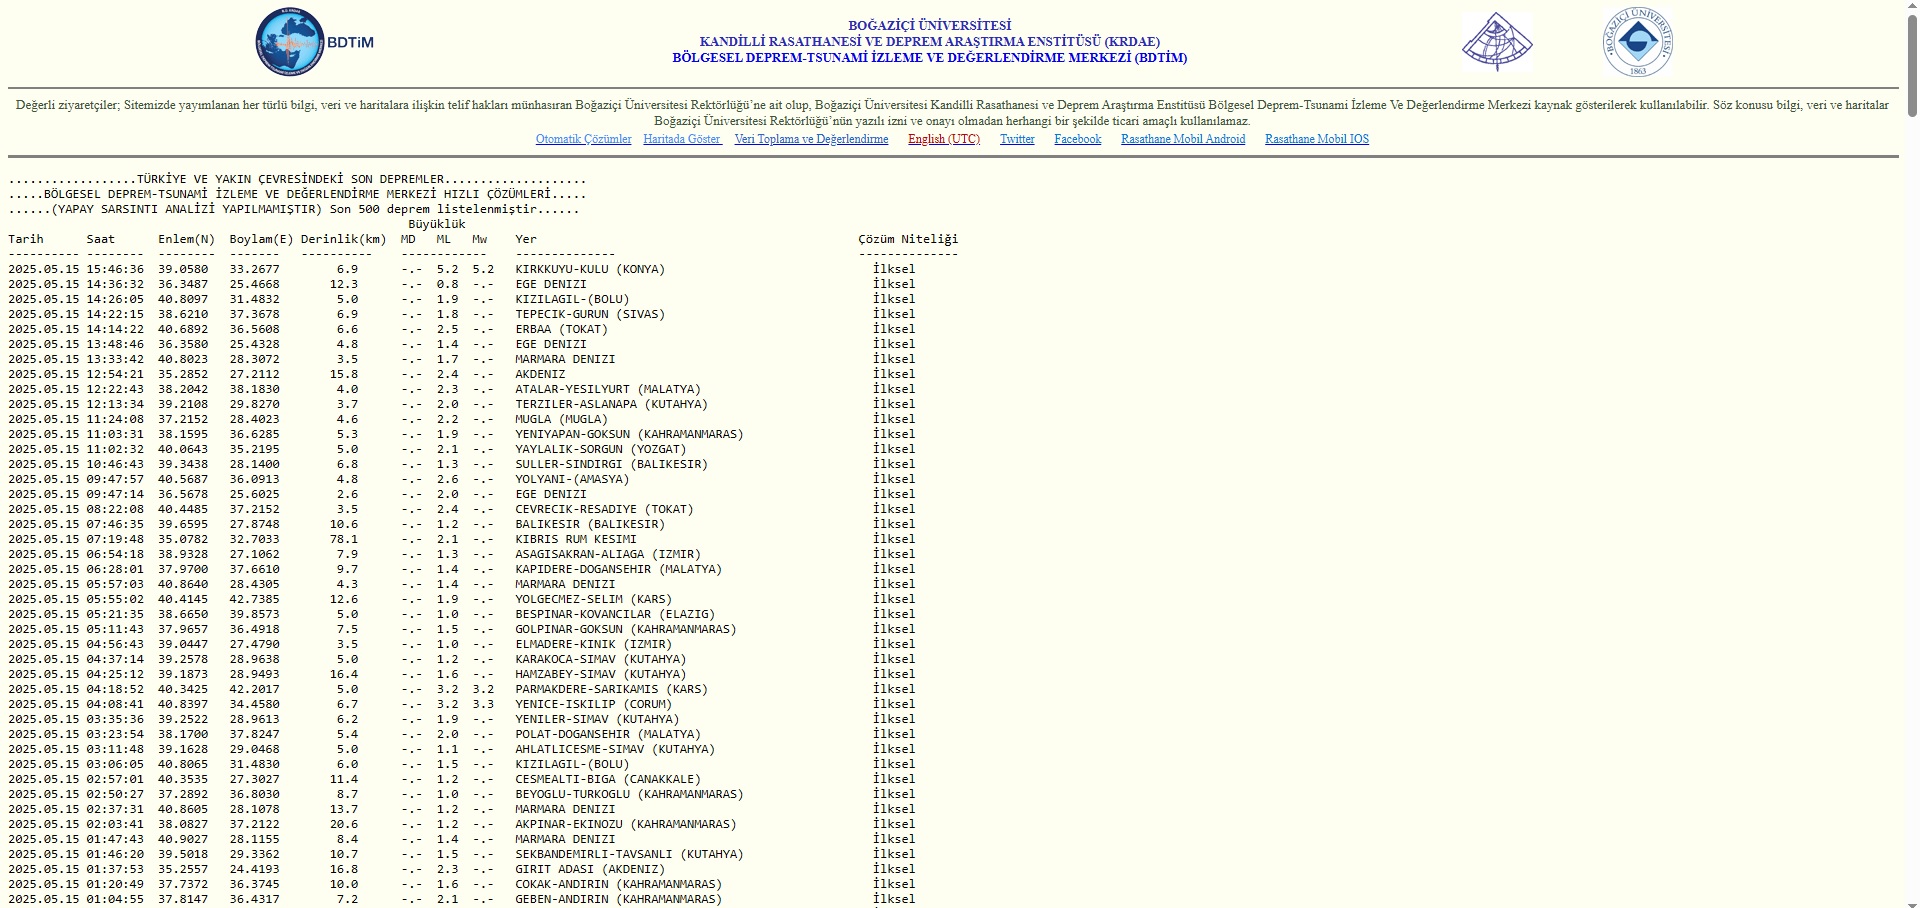Click MUGLA (MUGLA) entry
Screen dimensions: 1920x908
tap(562, 419)
